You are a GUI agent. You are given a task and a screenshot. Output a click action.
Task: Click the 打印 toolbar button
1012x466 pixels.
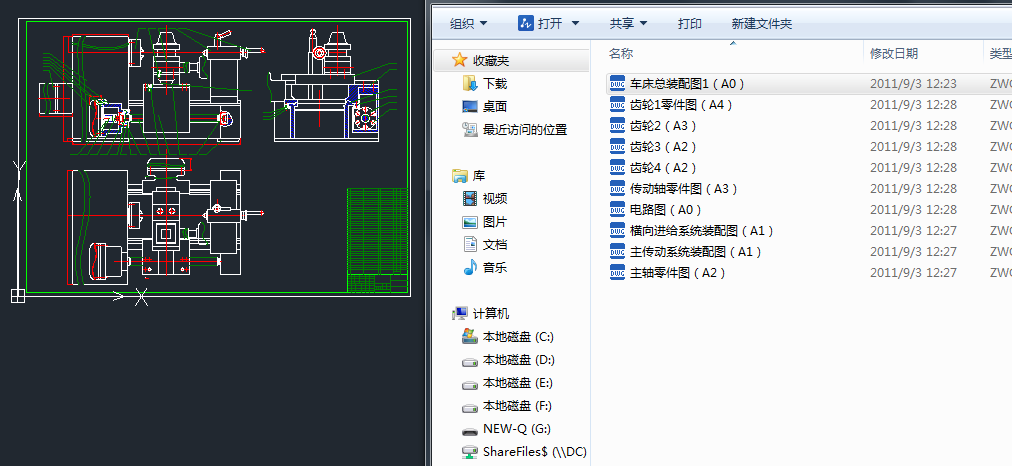click(x=690, y=23)
